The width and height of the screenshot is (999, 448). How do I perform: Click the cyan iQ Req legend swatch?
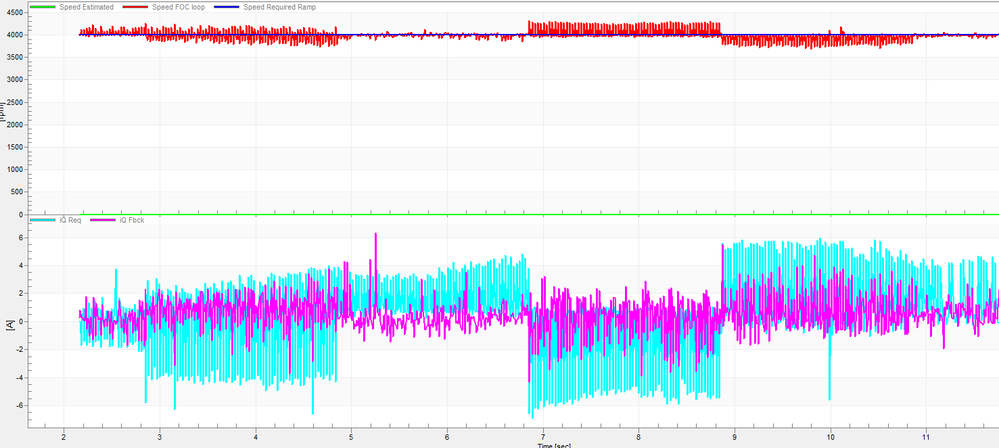coord(43,220)
